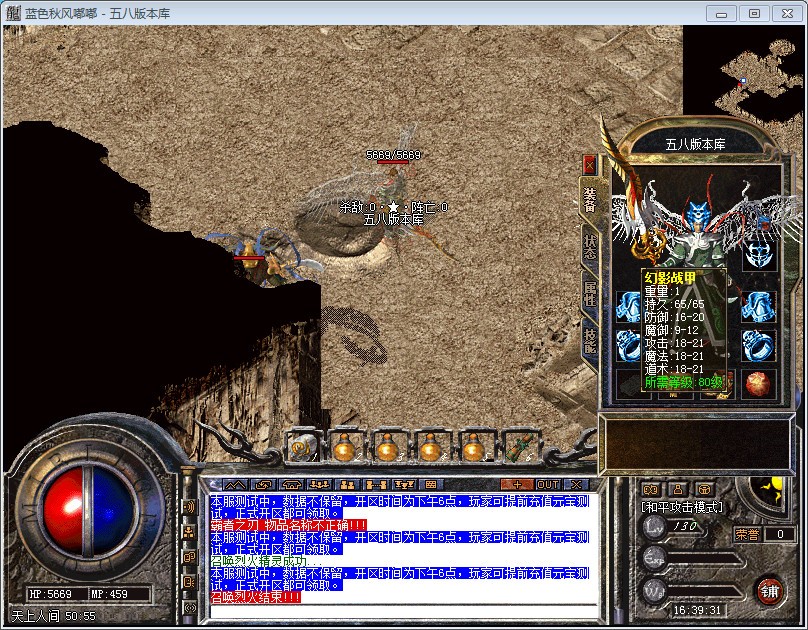
Task: Click the red 铺 shop button
Action: [768, 590]
